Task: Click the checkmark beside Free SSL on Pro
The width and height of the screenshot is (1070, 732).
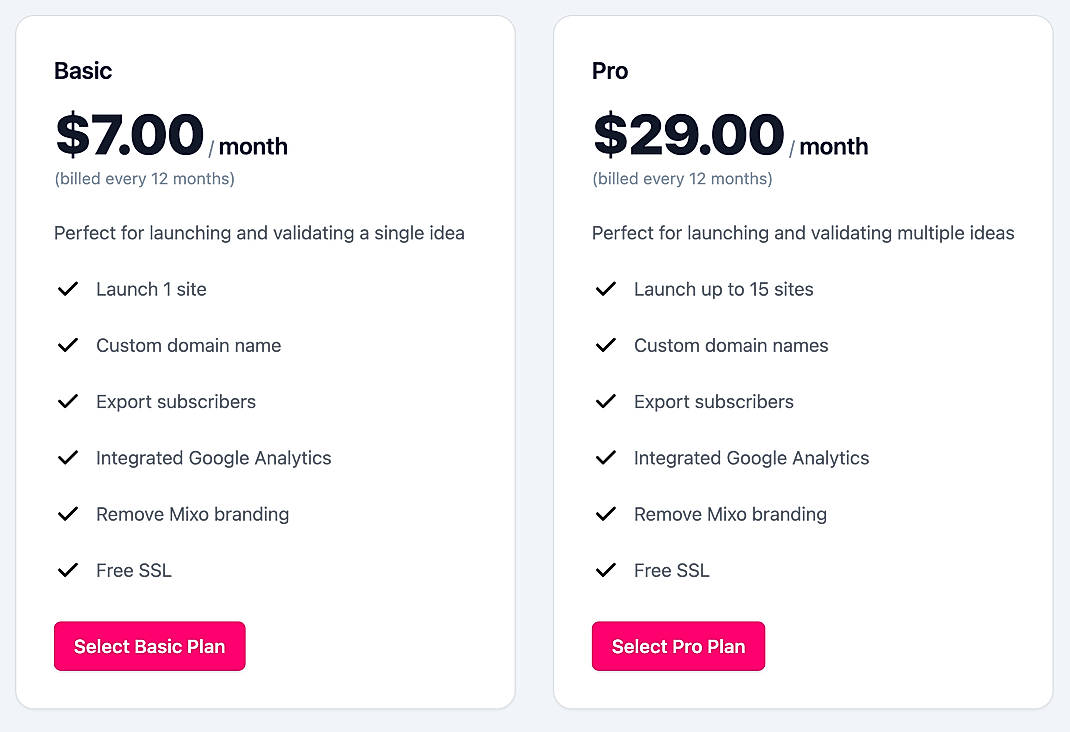Action: click(x=606, y=570)
